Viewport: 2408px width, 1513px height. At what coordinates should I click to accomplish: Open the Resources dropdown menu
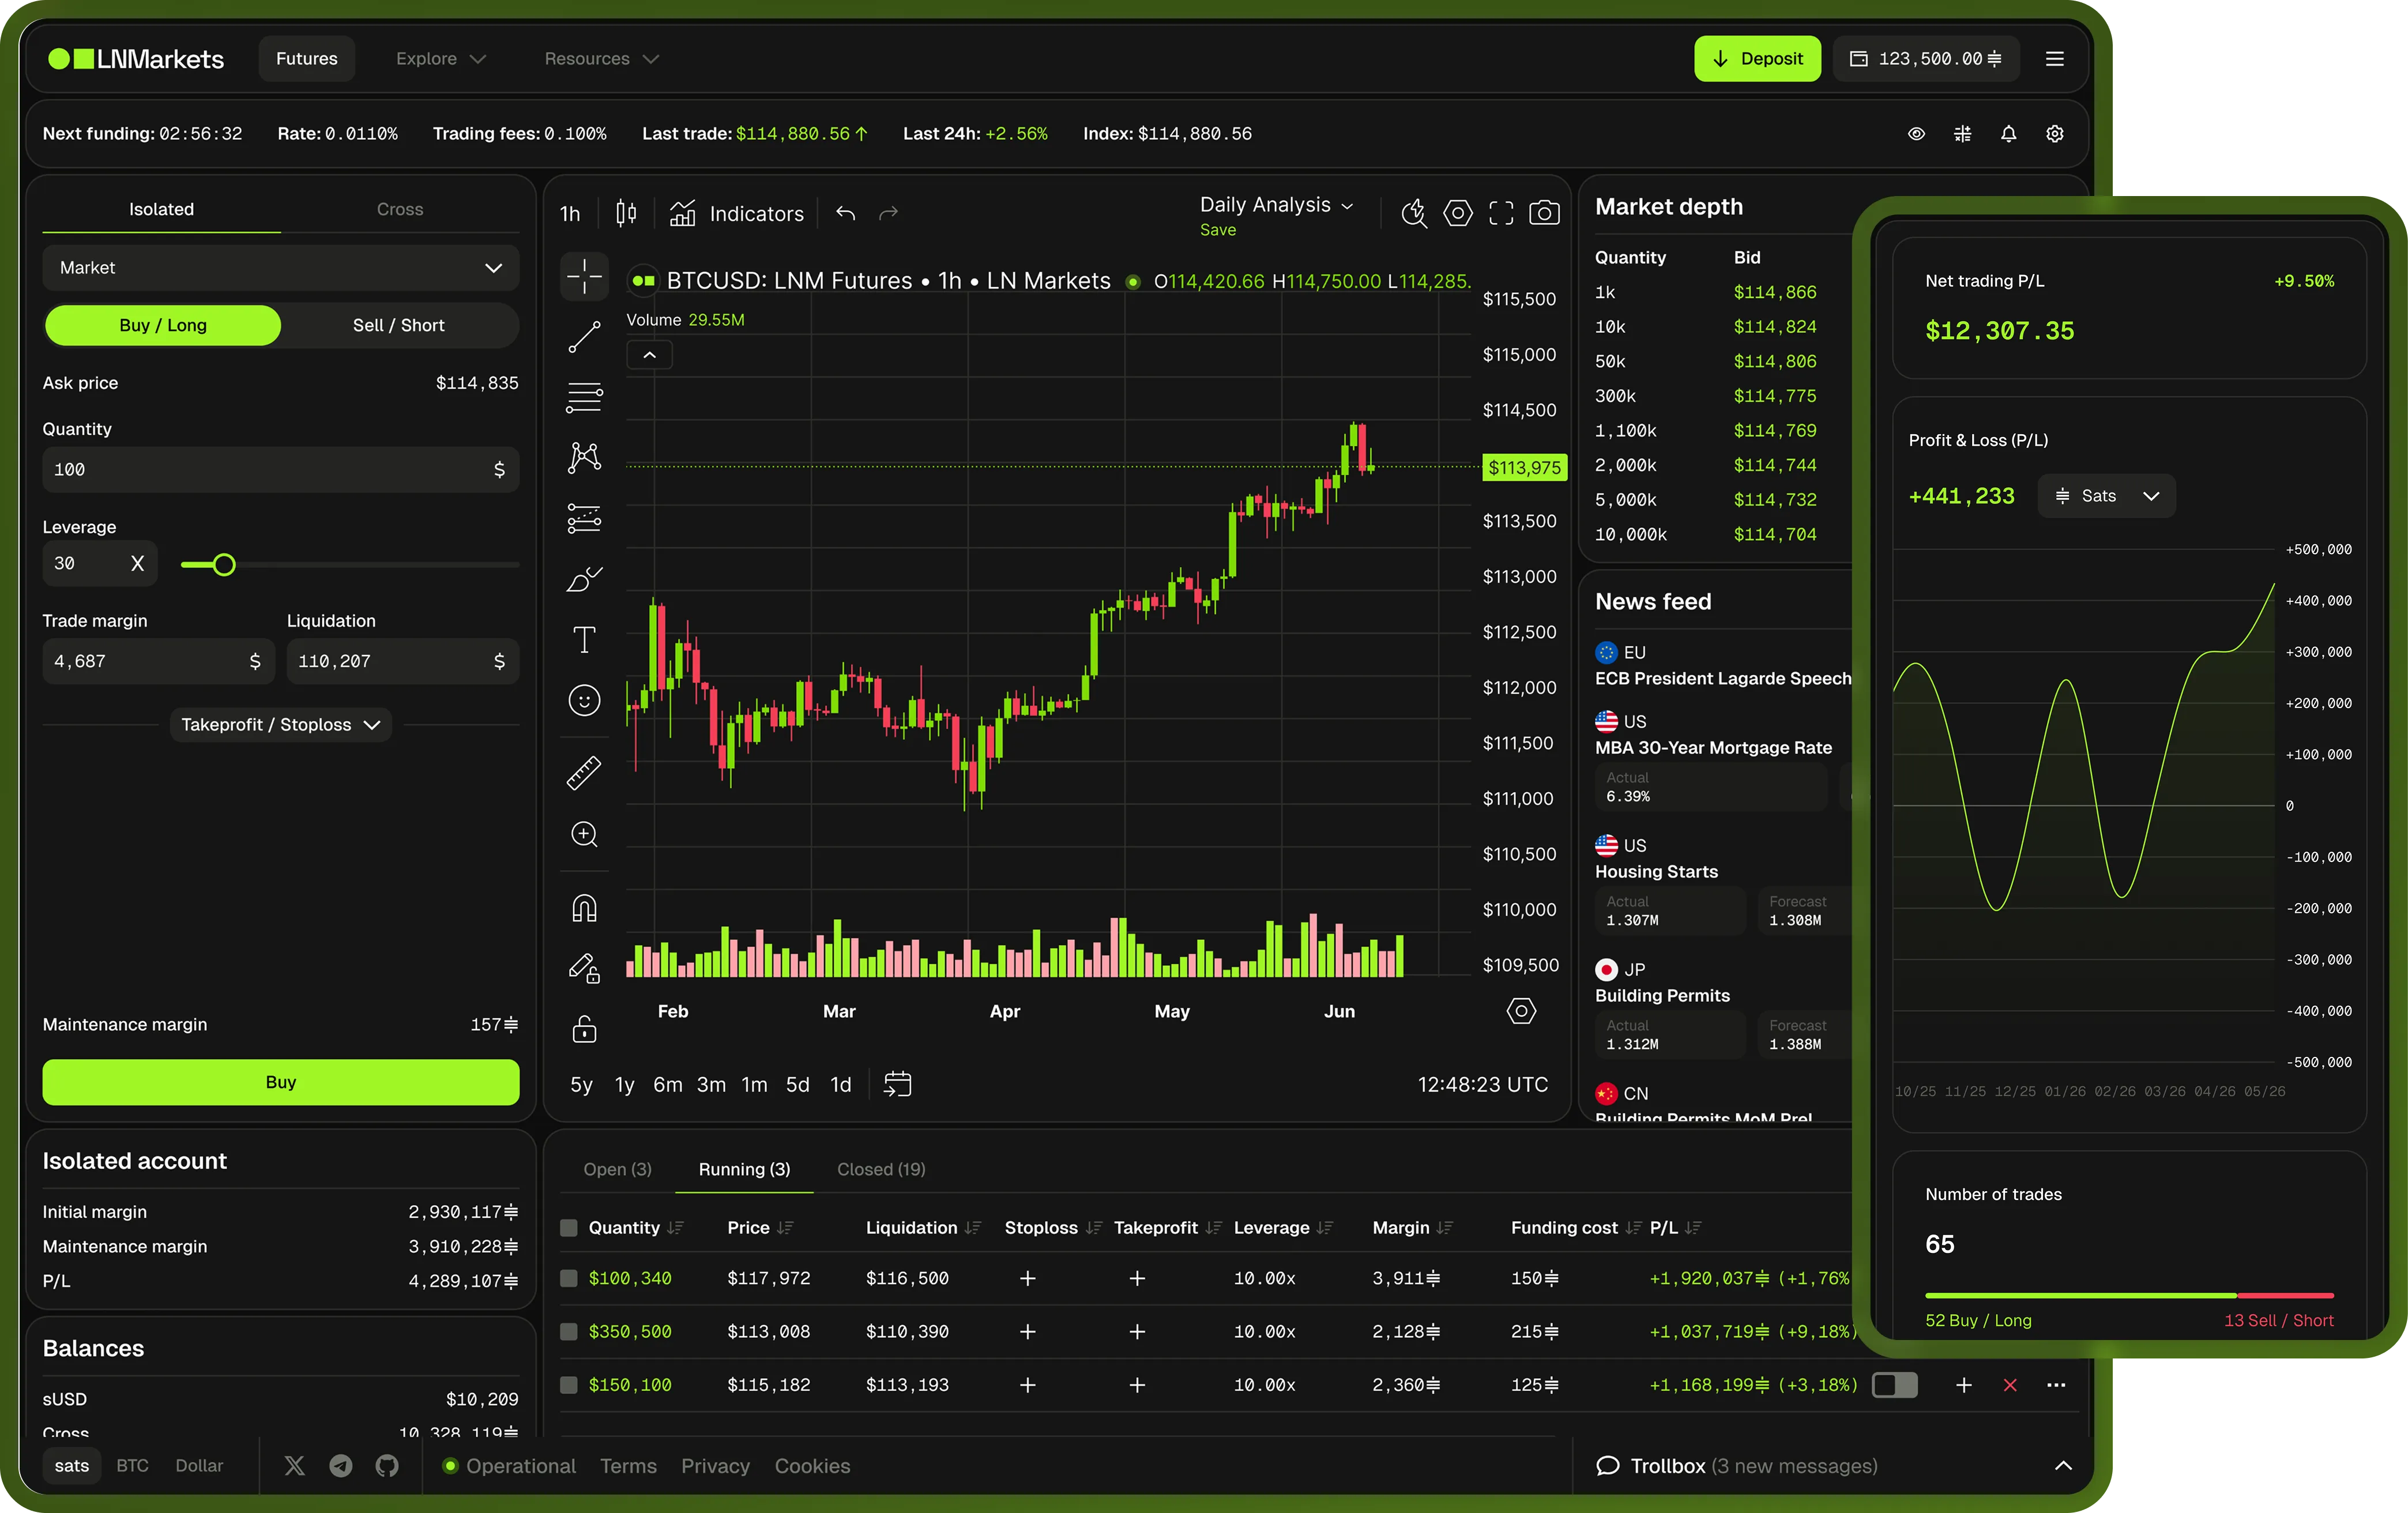pos(602,59)
